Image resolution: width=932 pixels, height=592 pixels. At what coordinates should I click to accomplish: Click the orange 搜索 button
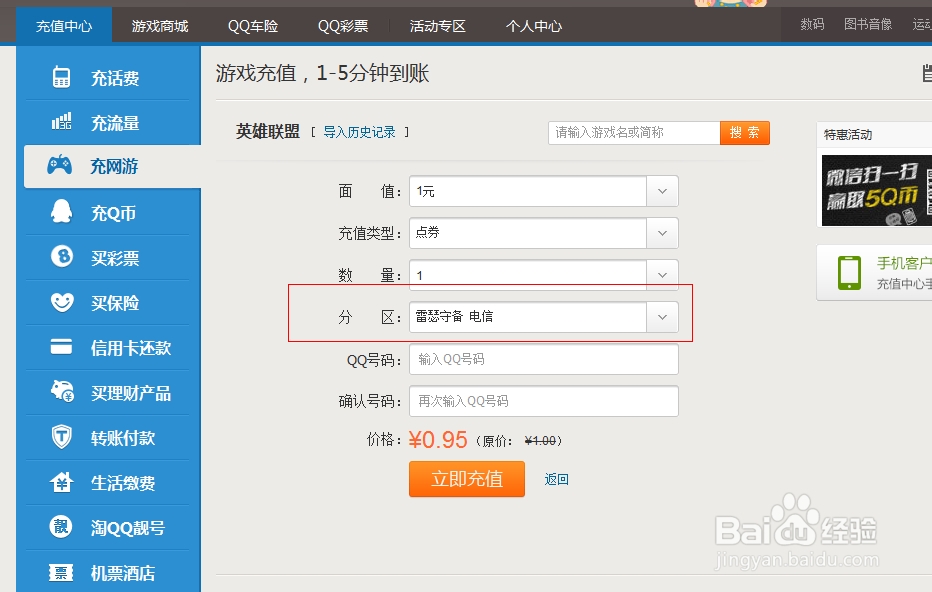(x=745, y=133)
